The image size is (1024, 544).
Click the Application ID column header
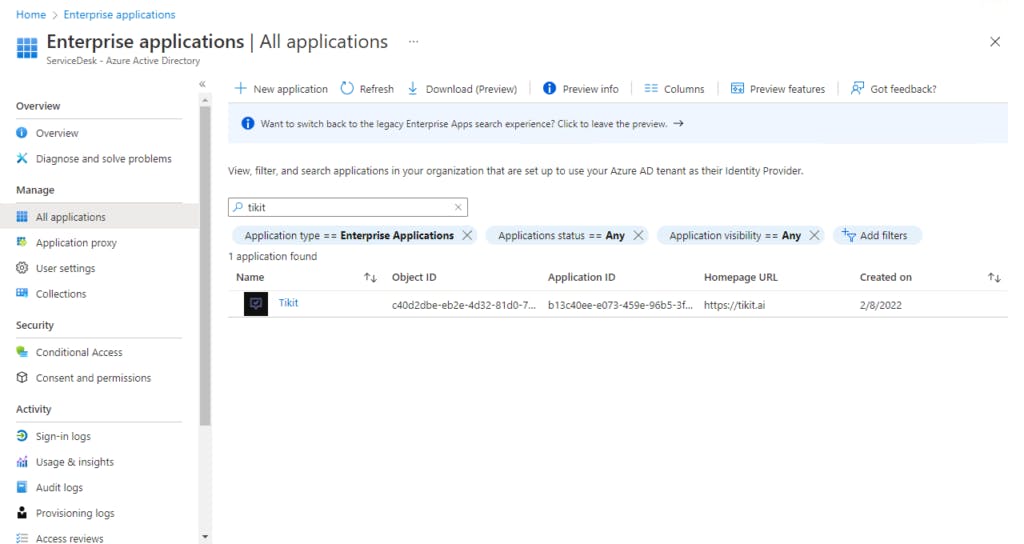[x=581, y=277]
